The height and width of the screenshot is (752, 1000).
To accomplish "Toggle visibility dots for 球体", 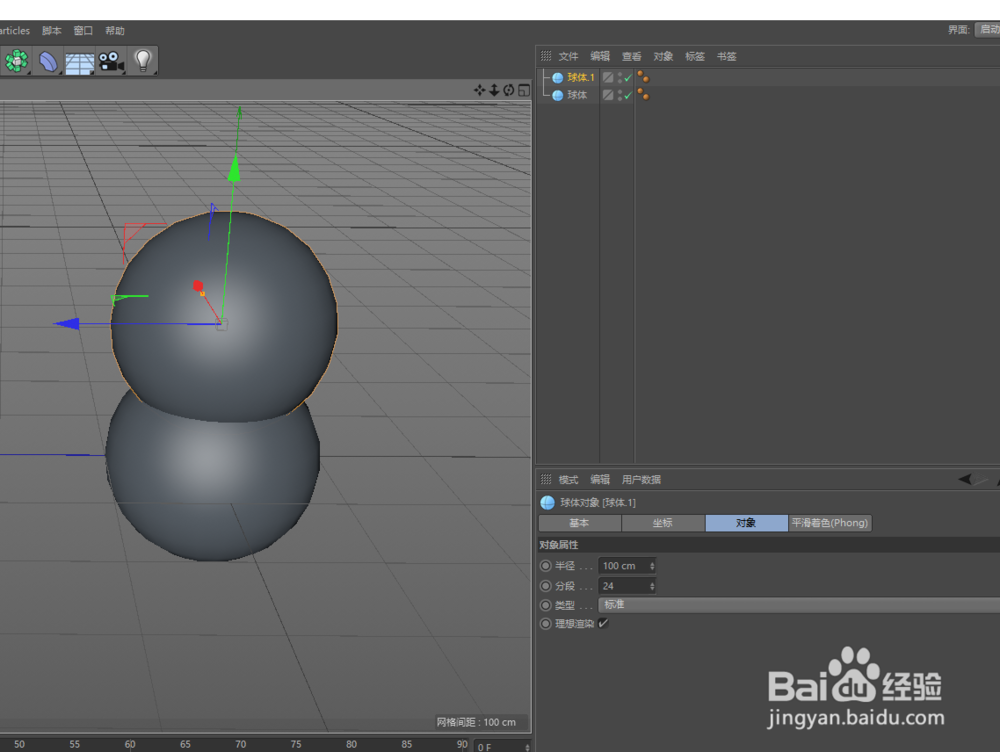I will click(x=620, y=95).
